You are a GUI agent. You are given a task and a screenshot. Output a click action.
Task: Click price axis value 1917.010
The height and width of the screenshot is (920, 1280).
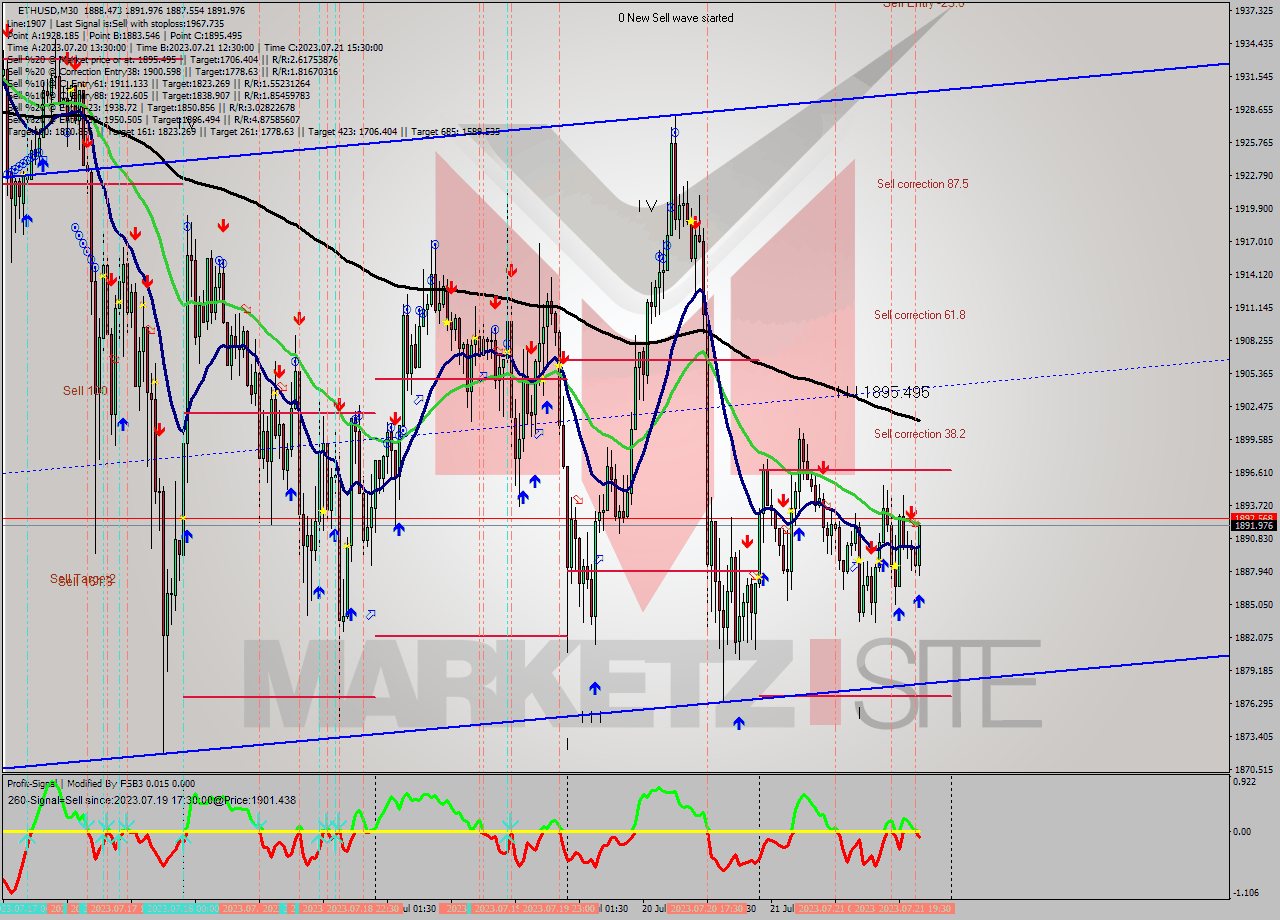pos(1253,241)
